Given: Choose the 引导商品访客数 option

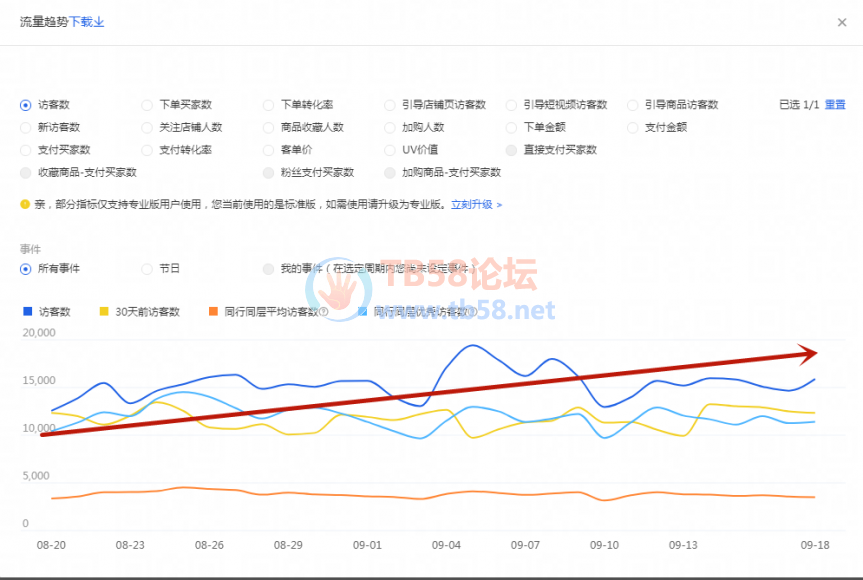Looking at the screenshot, I should [x=633, y=105].
